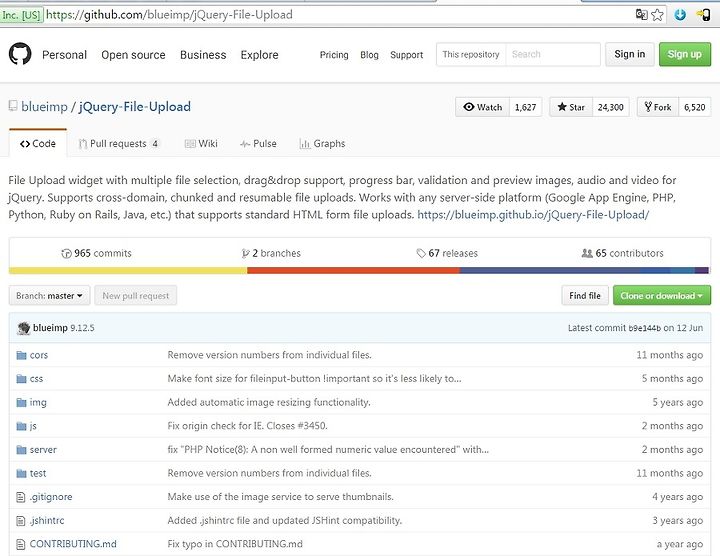Viewport: 720px width, 556px height.
Task: Open the Blog link
Action: [369, 55]
